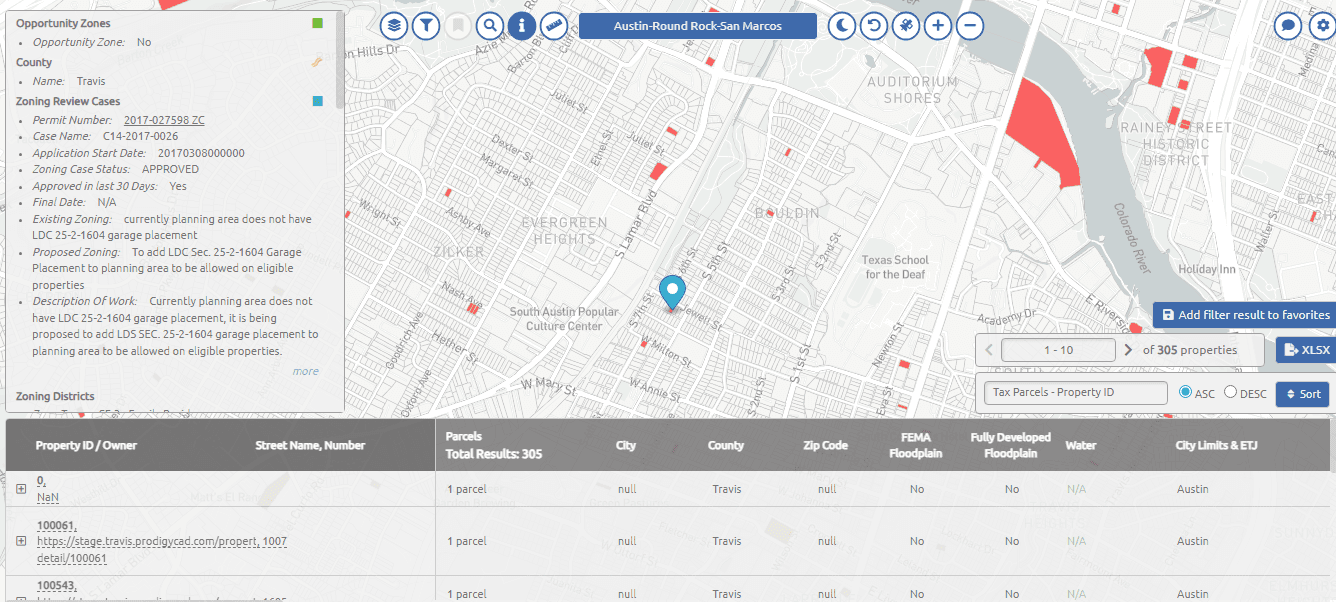Screen dimensions: 1336x602
Task: Go to previous results page arrow
Action: pos(989,350)
